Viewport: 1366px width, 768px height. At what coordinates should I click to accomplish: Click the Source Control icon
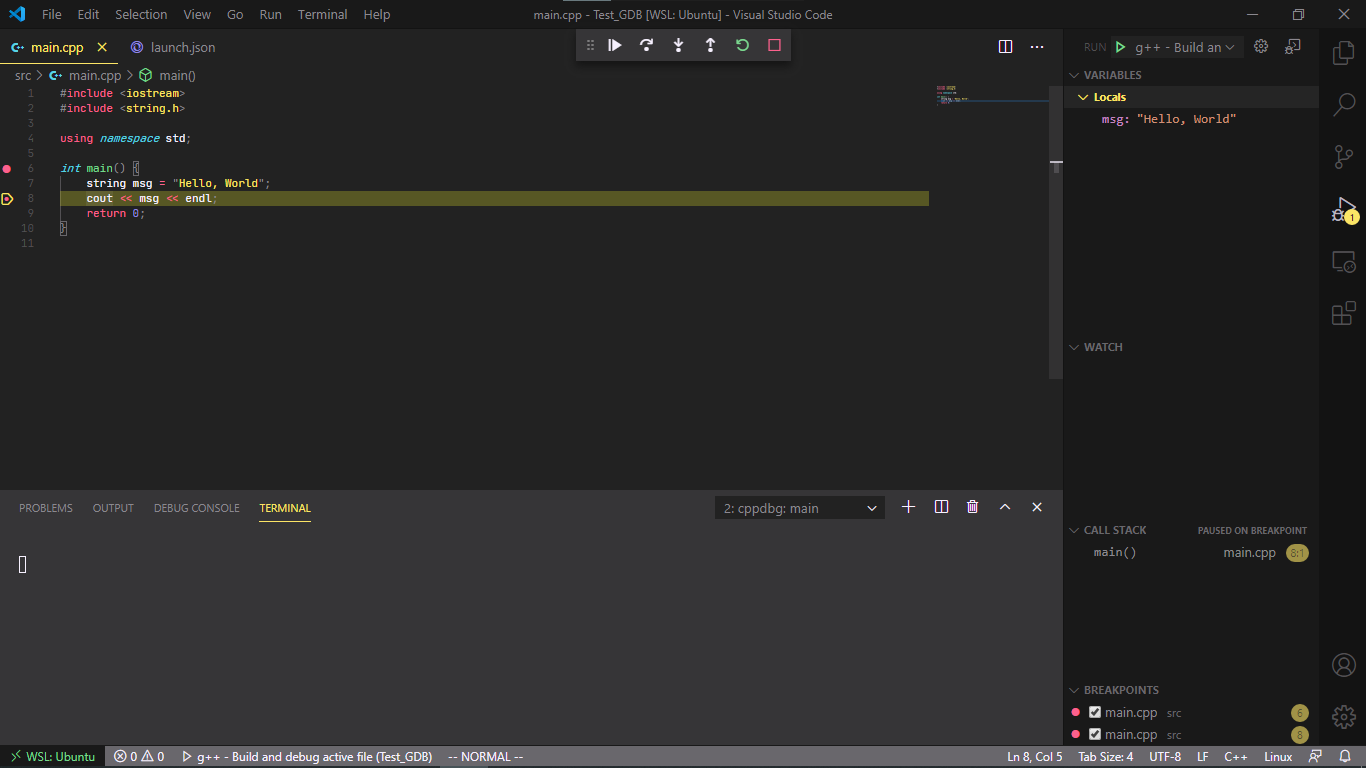point(1343,157)
